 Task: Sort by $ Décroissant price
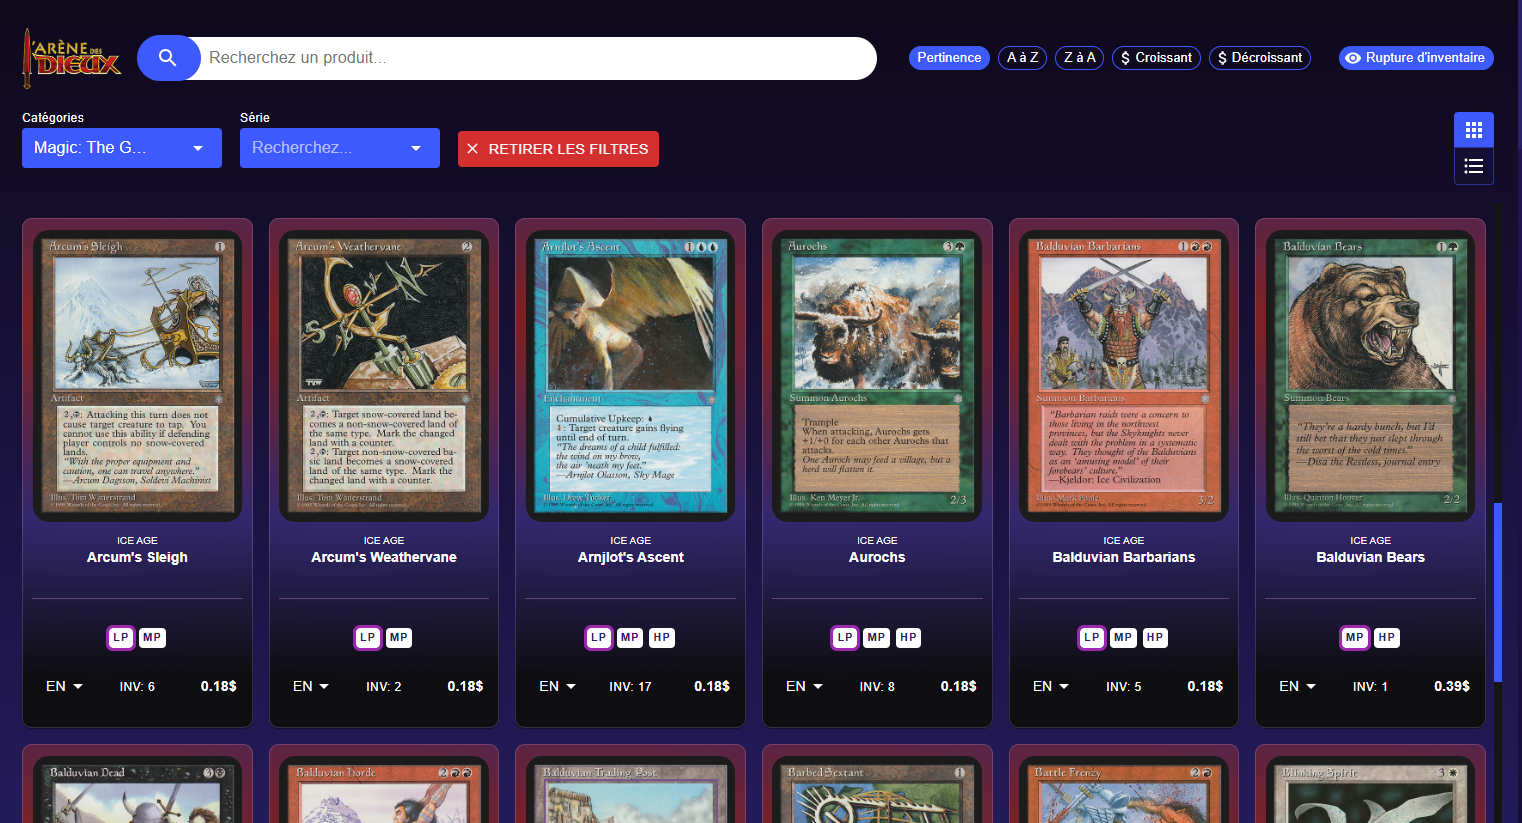1260,58
